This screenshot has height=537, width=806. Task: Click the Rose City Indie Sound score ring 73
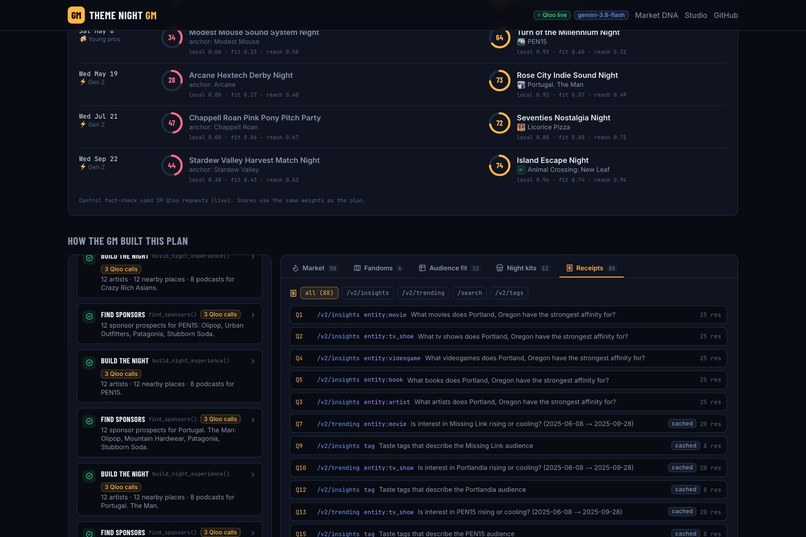(500, 80)
